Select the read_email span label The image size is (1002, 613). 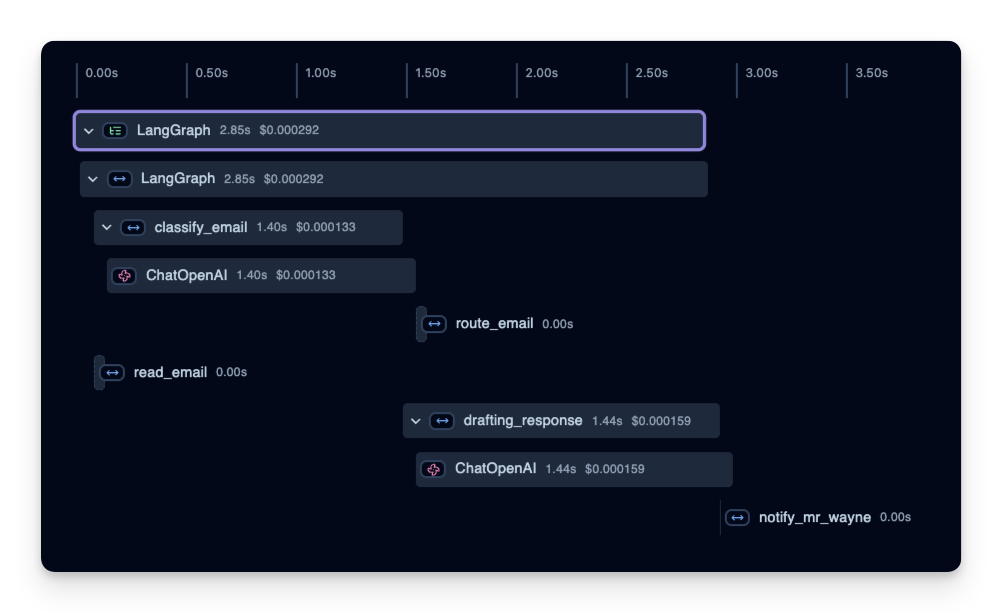[170, 372]
